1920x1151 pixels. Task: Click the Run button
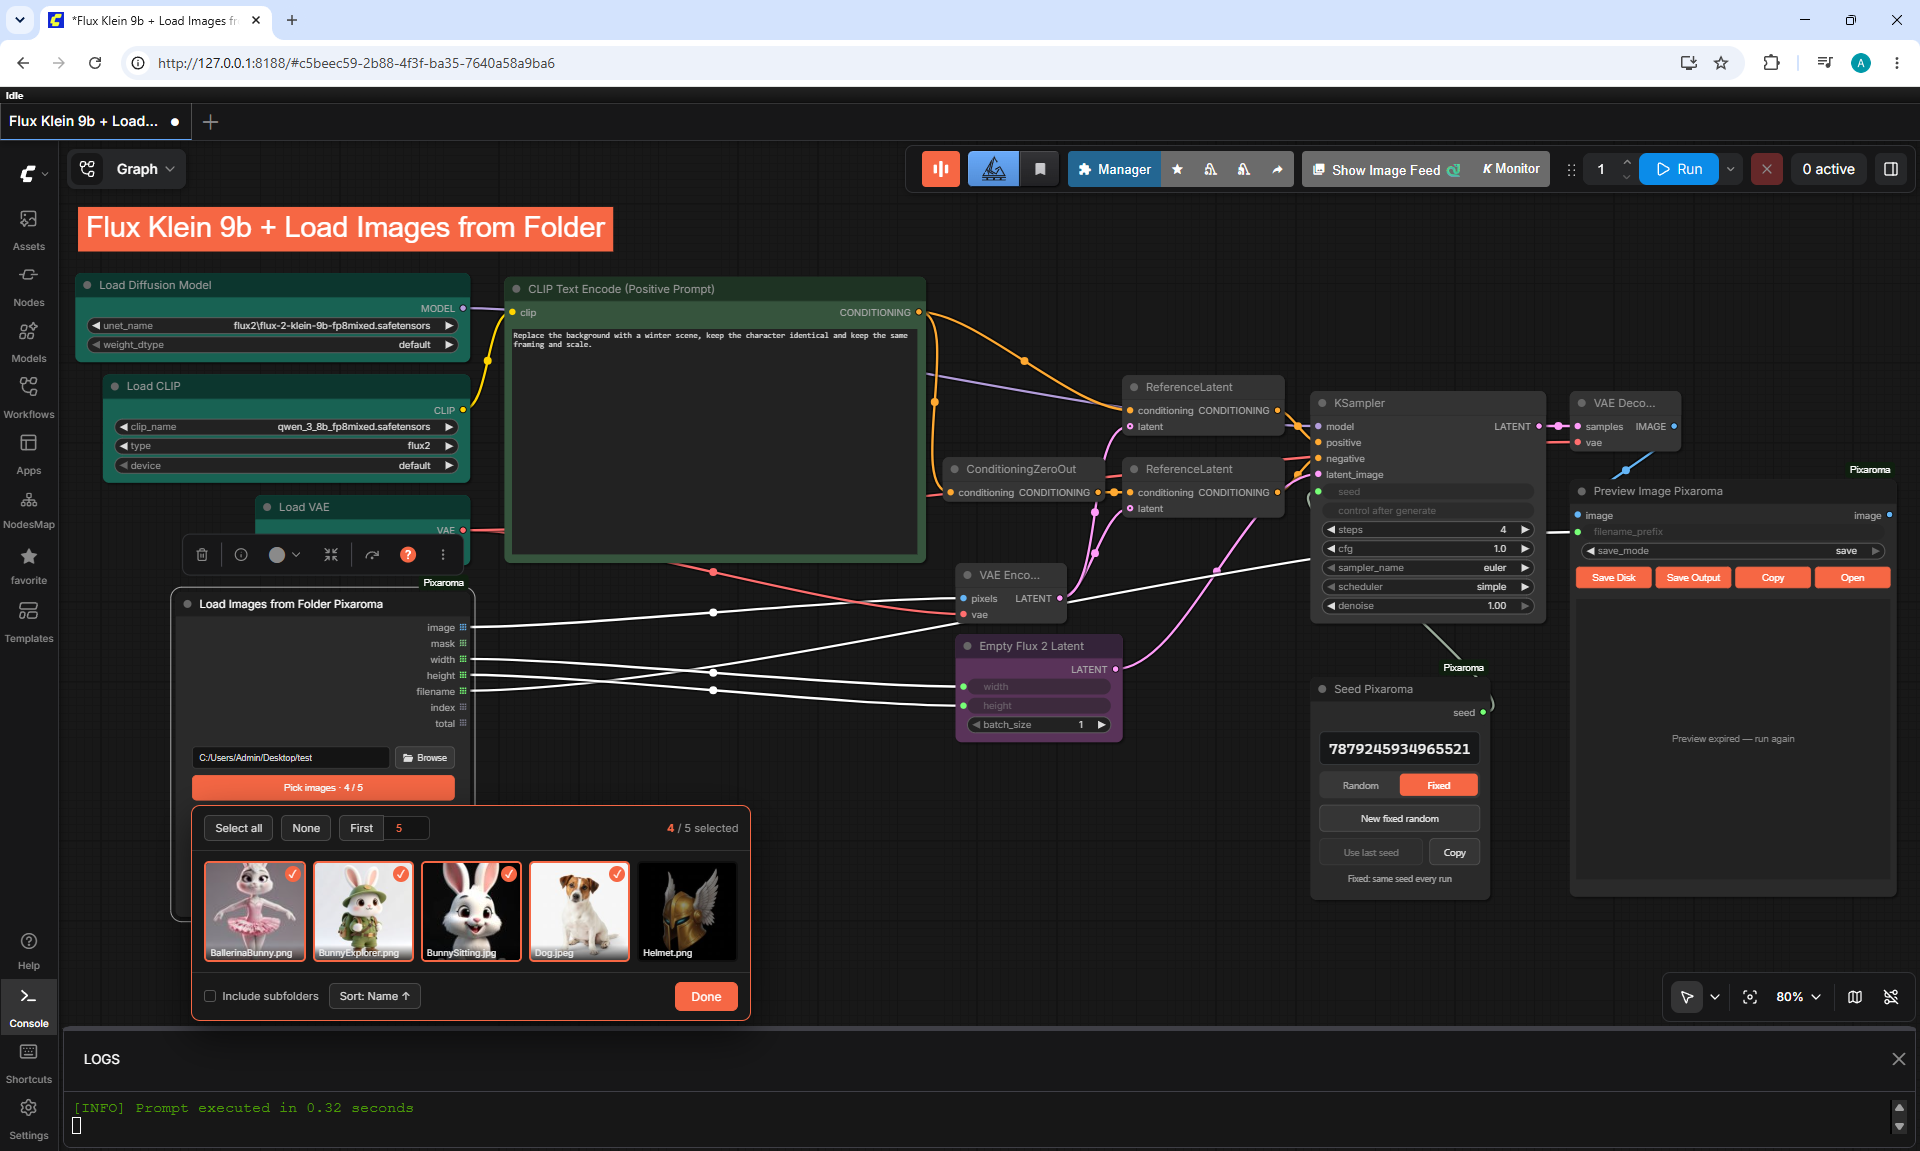click(1679, 169)
